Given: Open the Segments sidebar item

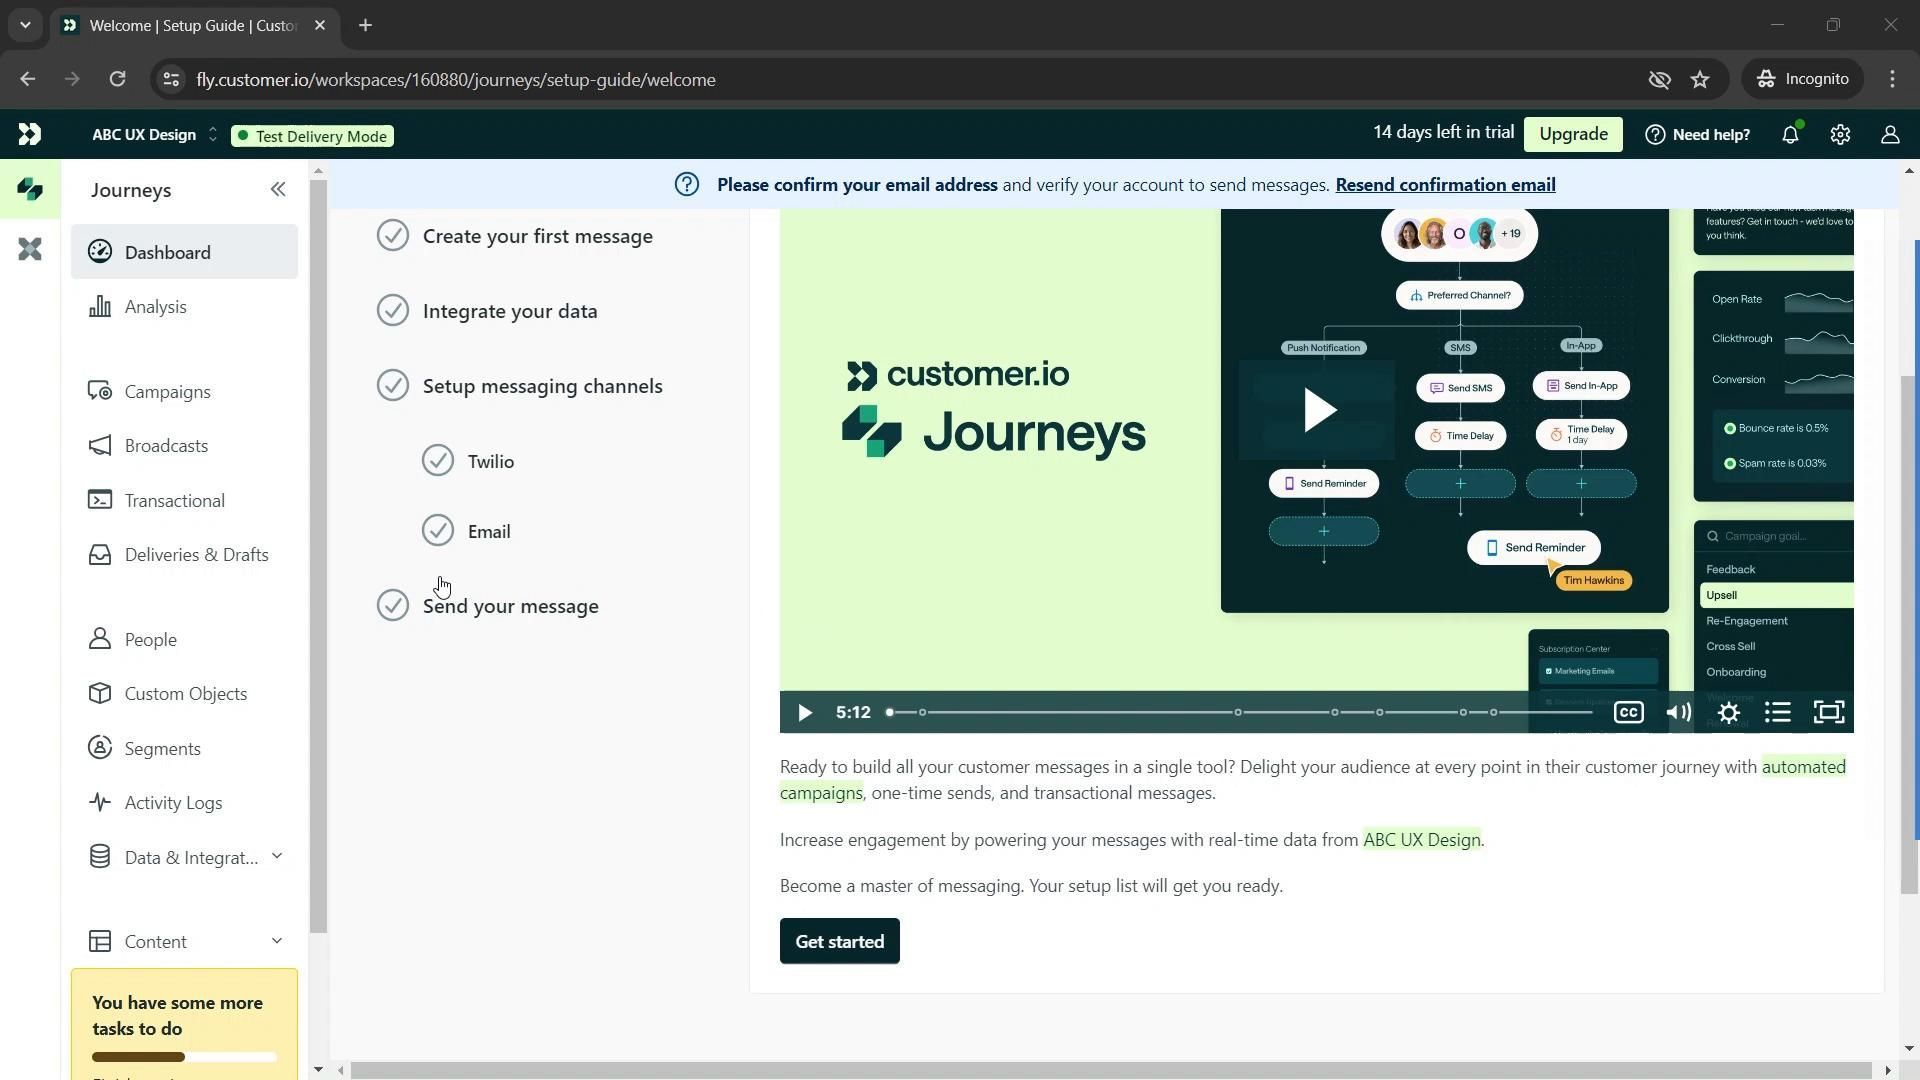Looking at the screenshot, I should [162, 749].
